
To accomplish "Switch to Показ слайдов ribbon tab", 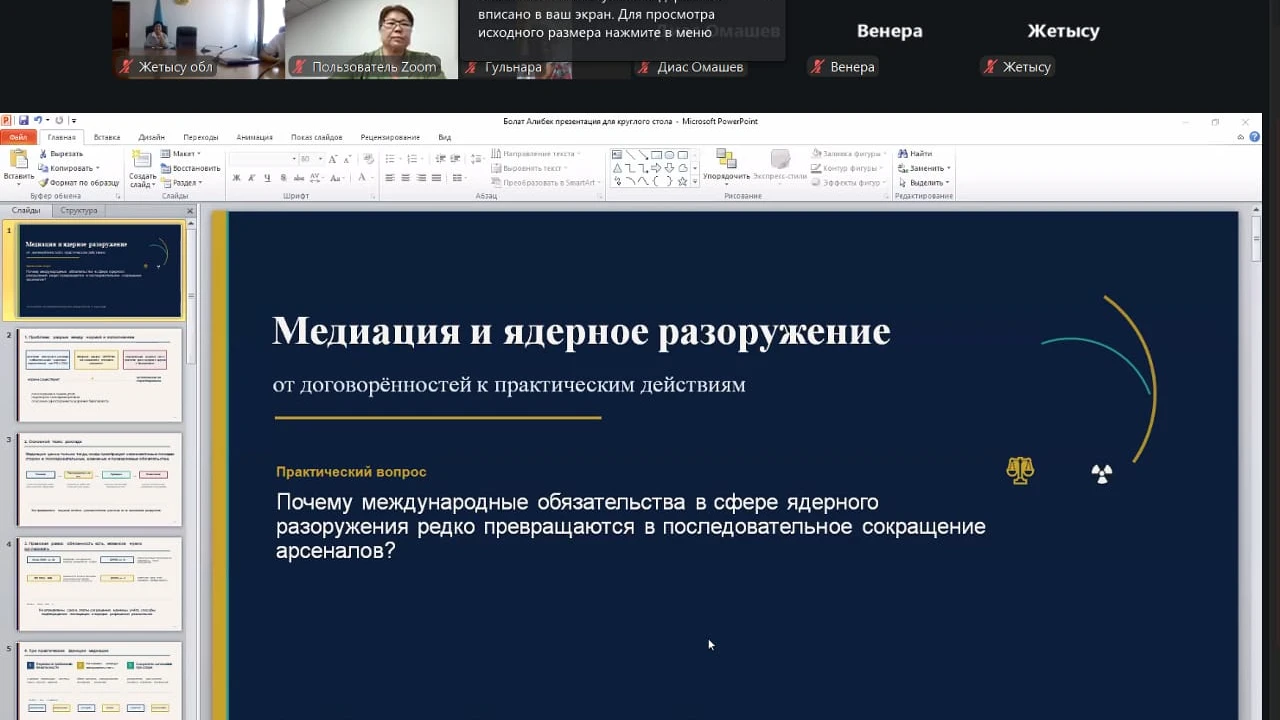I will click(316, 137).
